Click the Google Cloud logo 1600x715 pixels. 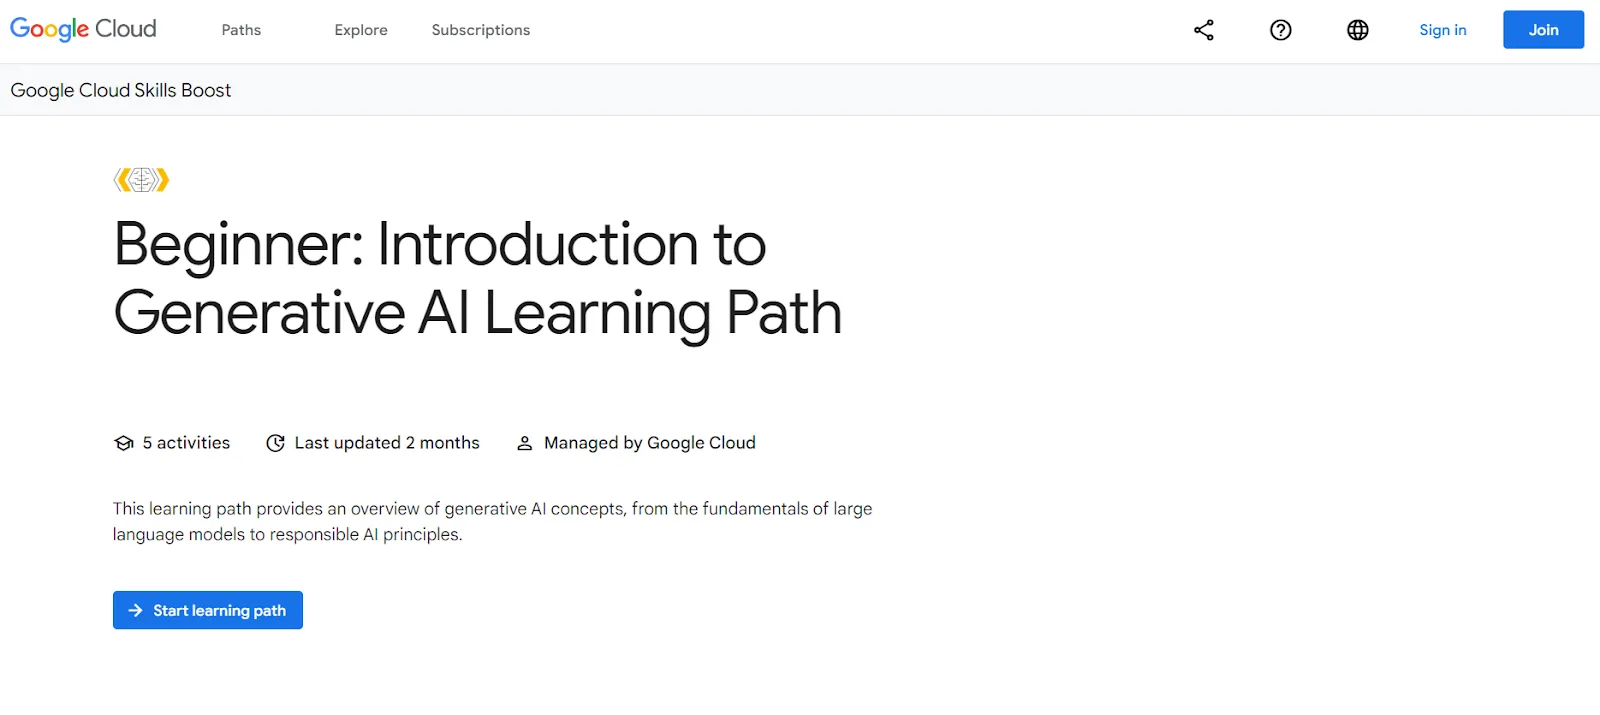(x=83, y=29)
